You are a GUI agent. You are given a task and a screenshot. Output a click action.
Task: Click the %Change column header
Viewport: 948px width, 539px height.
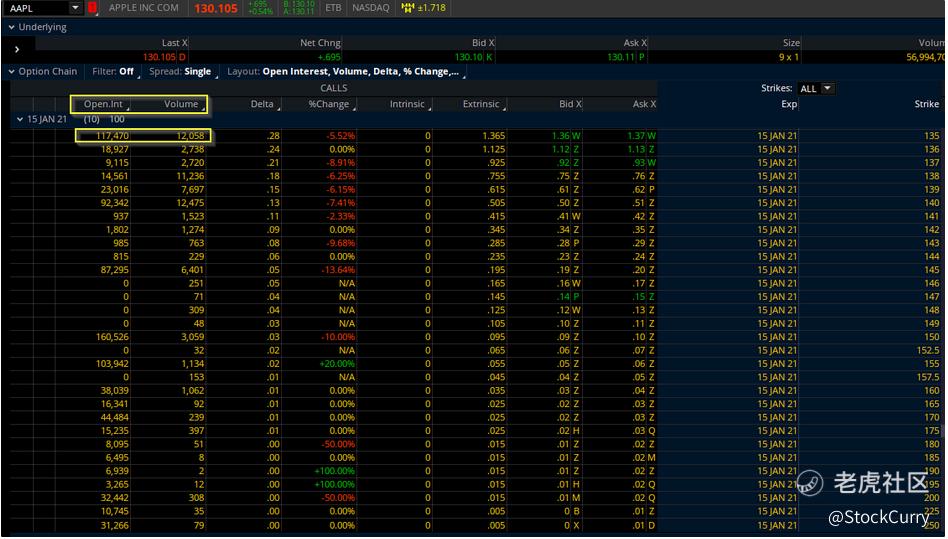click(x=329, y=104)
